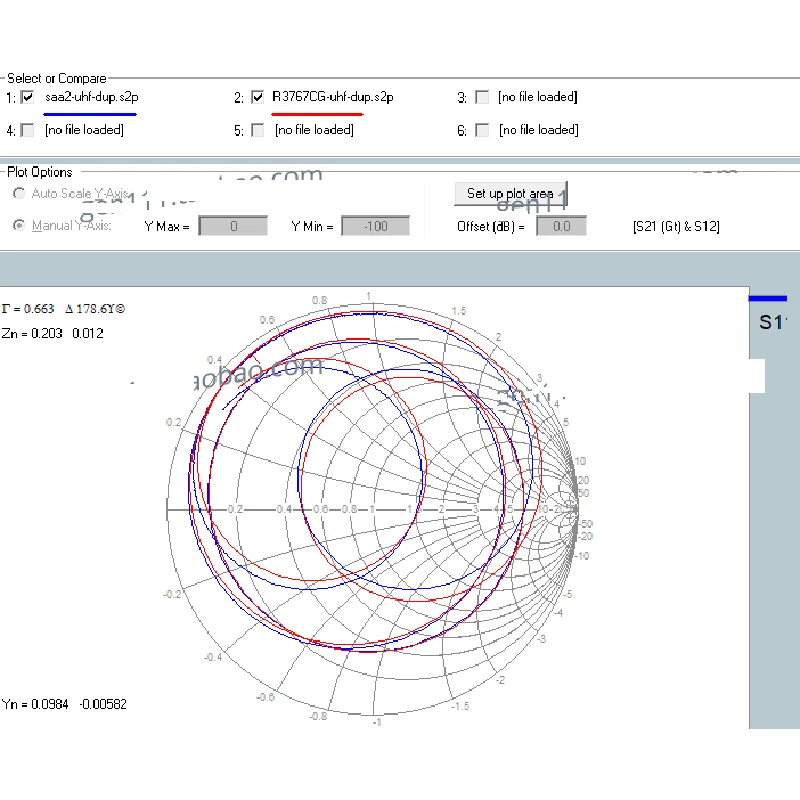
Task: Focus the Y Min value box
Action: click(375, 226)
